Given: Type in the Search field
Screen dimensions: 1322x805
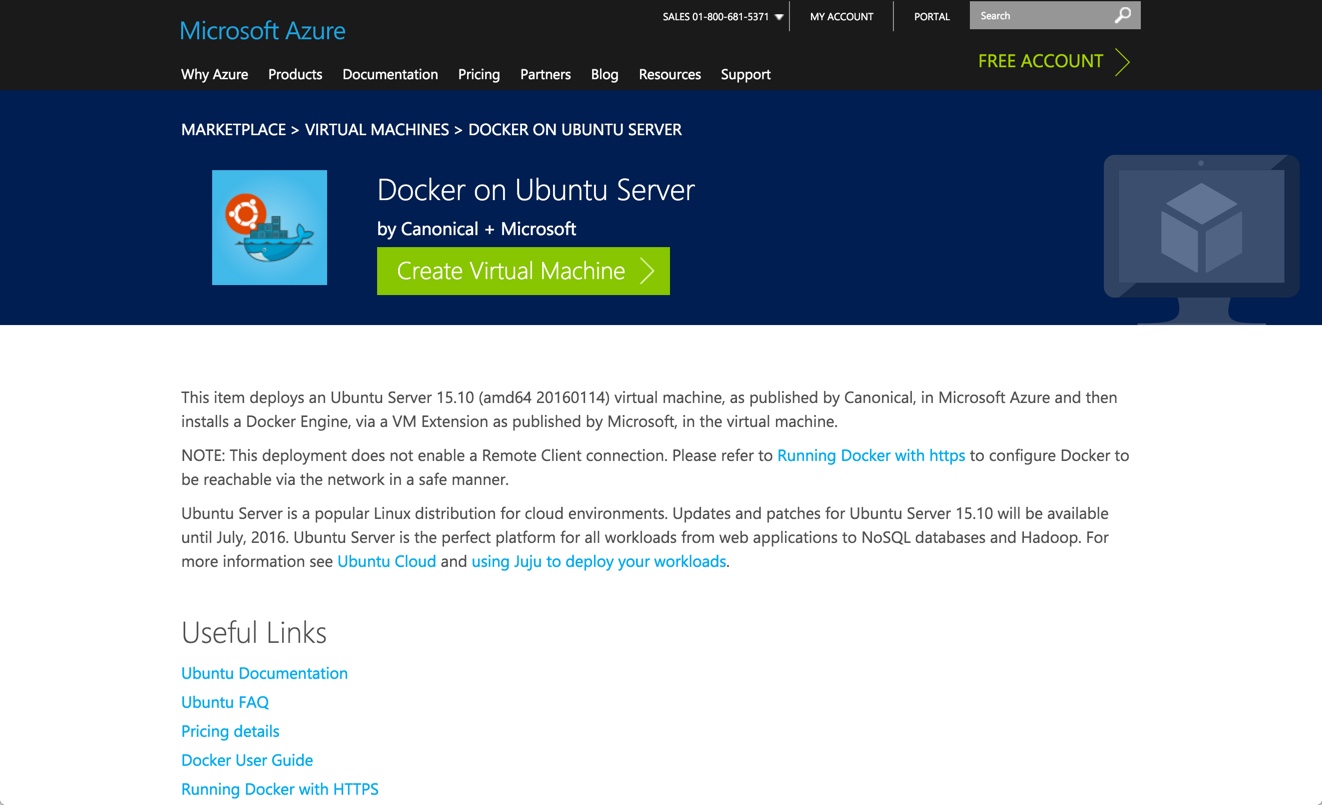Looking at the screenshot, I should click(1040, 16).
